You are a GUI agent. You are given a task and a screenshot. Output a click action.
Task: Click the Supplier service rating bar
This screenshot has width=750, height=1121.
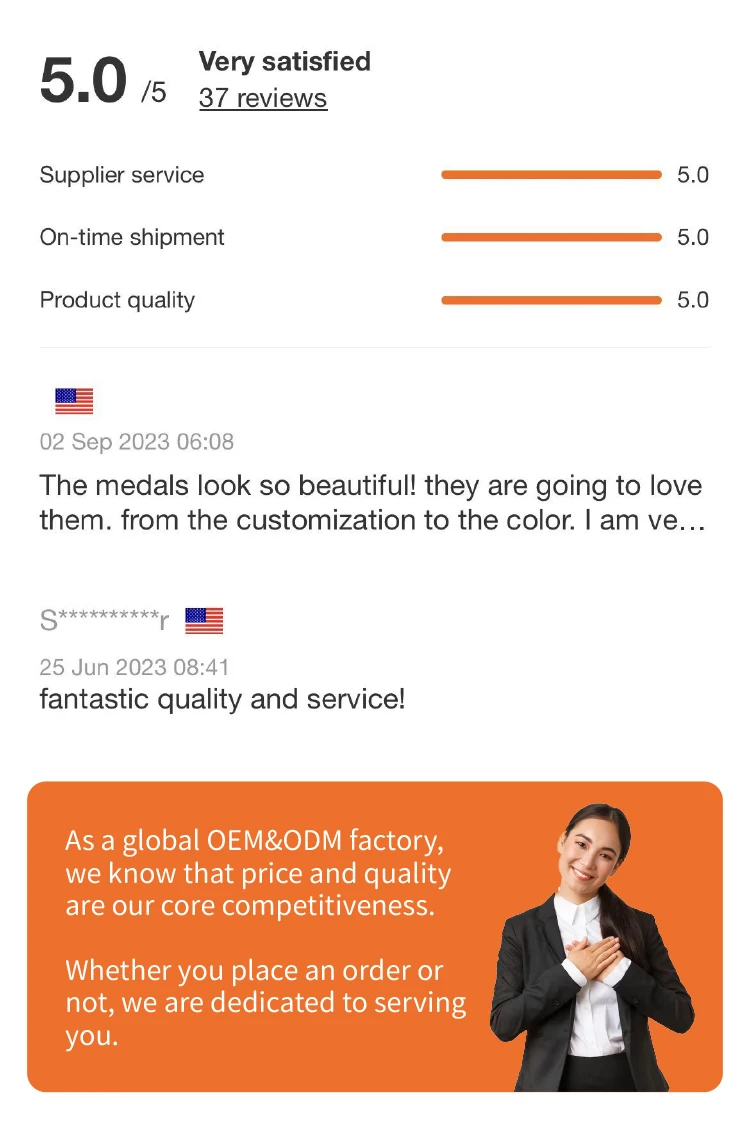[x=551, y=175]
